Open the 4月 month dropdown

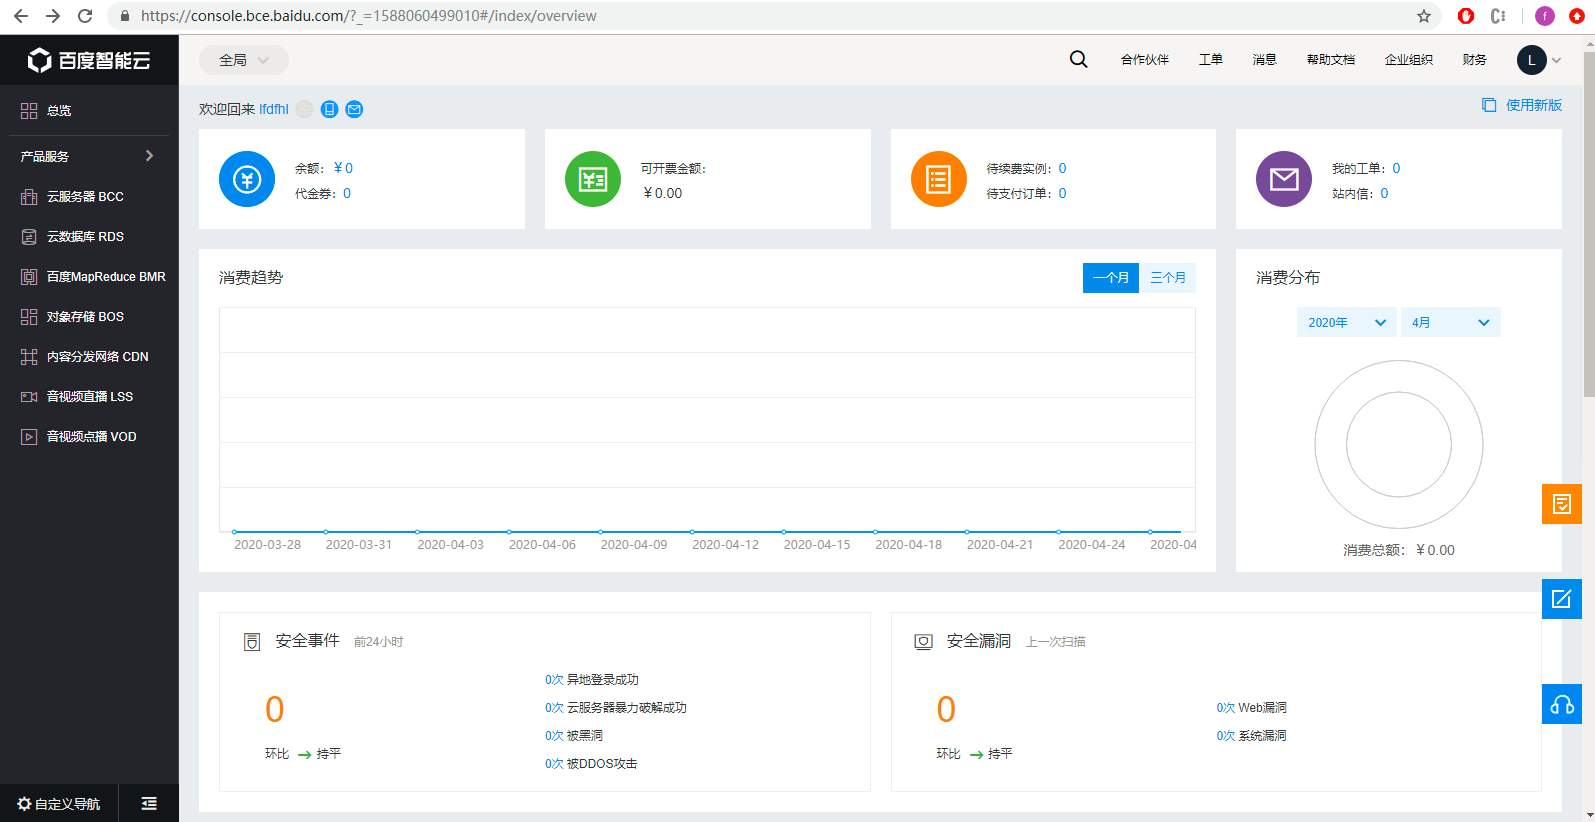1450,322
